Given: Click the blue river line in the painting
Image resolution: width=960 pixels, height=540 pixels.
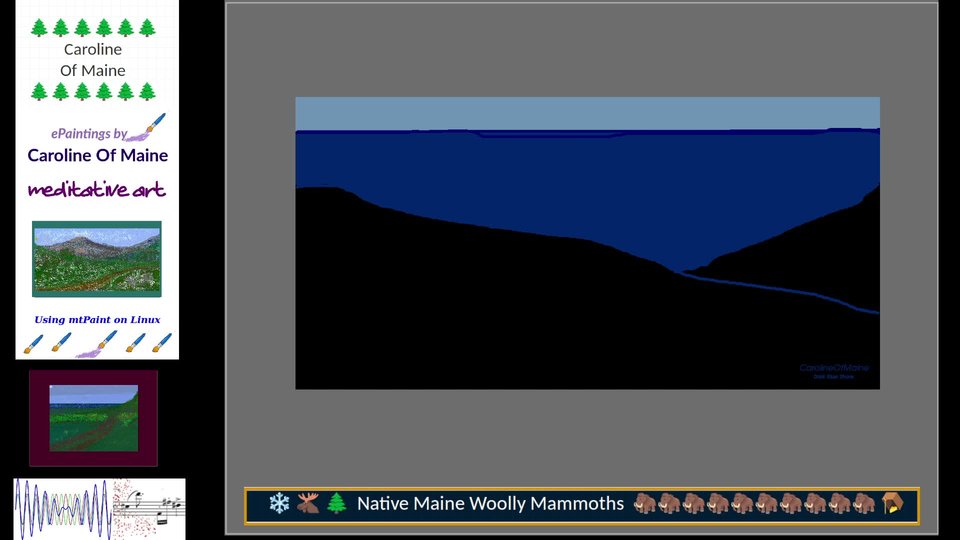Looking at the screenshot, I should 781,291.
